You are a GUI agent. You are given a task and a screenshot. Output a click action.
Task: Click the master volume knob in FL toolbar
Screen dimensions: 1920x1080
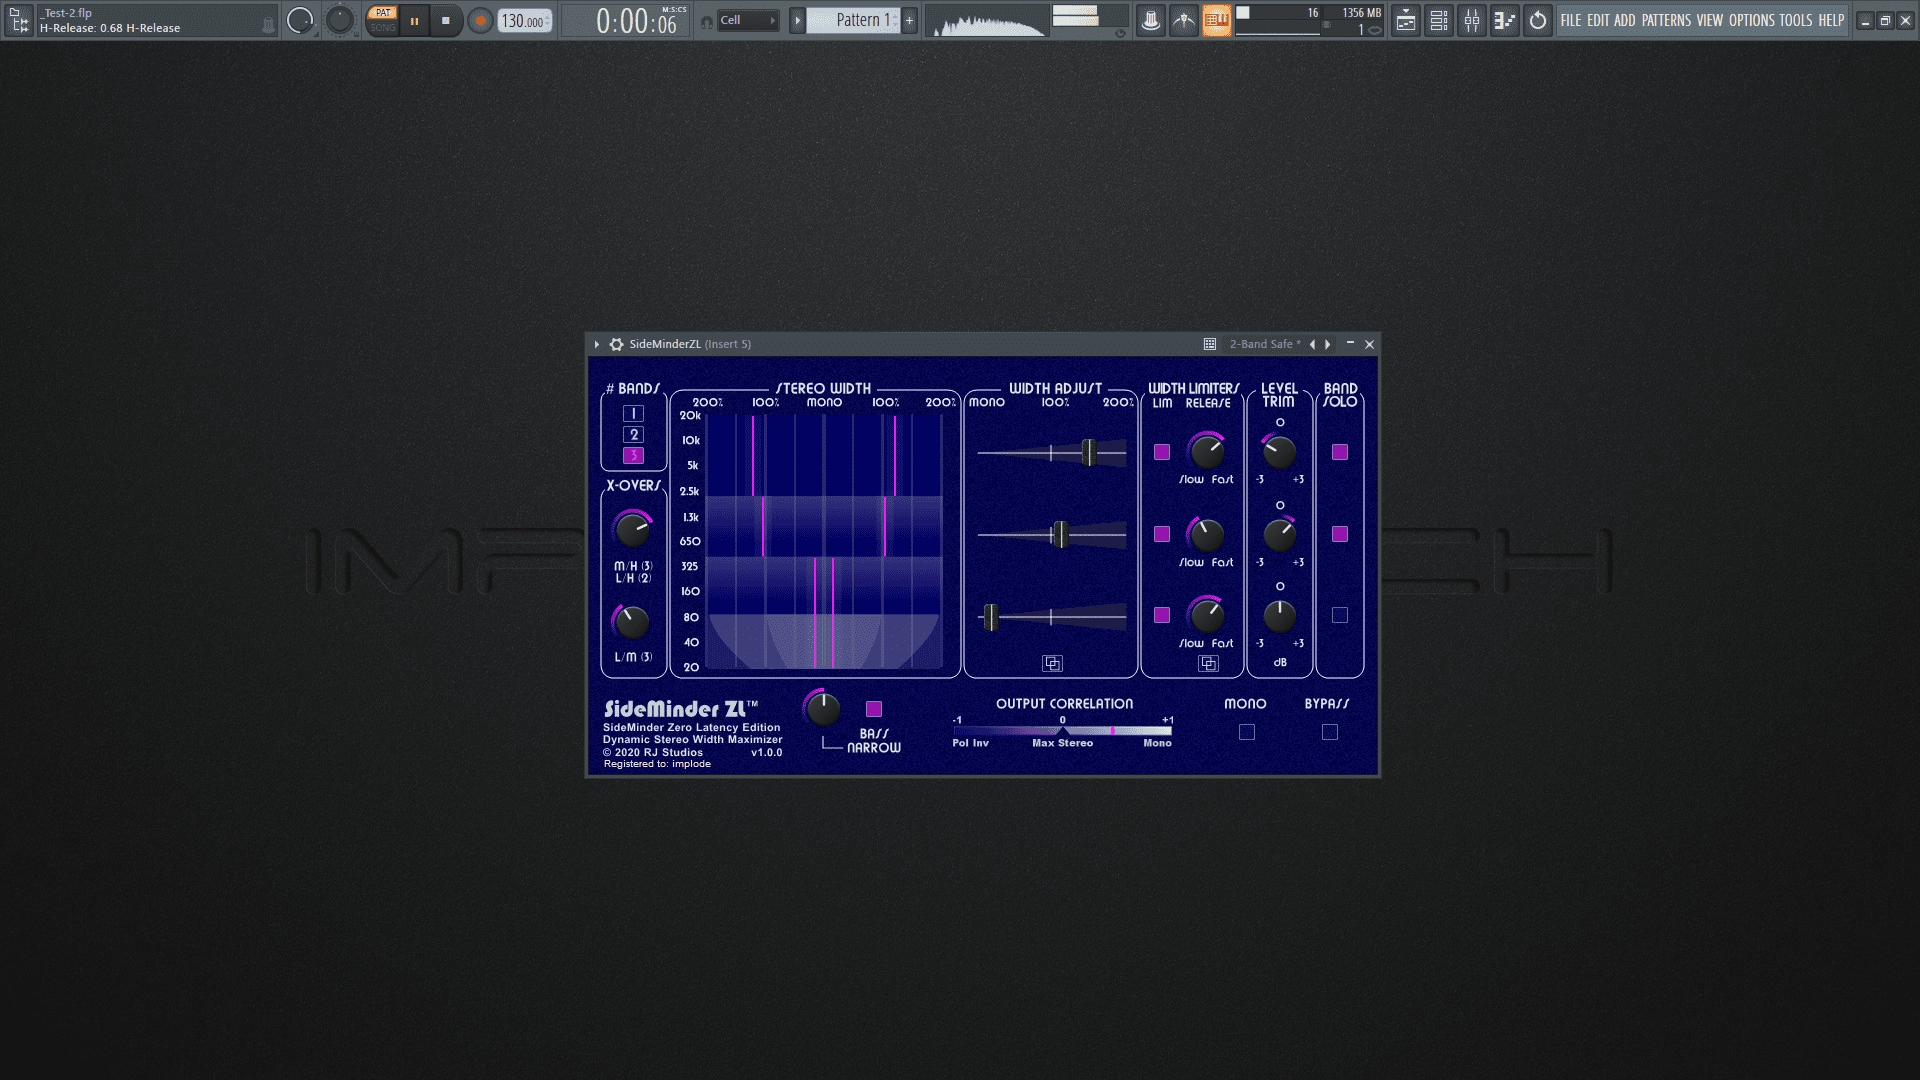coord(300,20)
